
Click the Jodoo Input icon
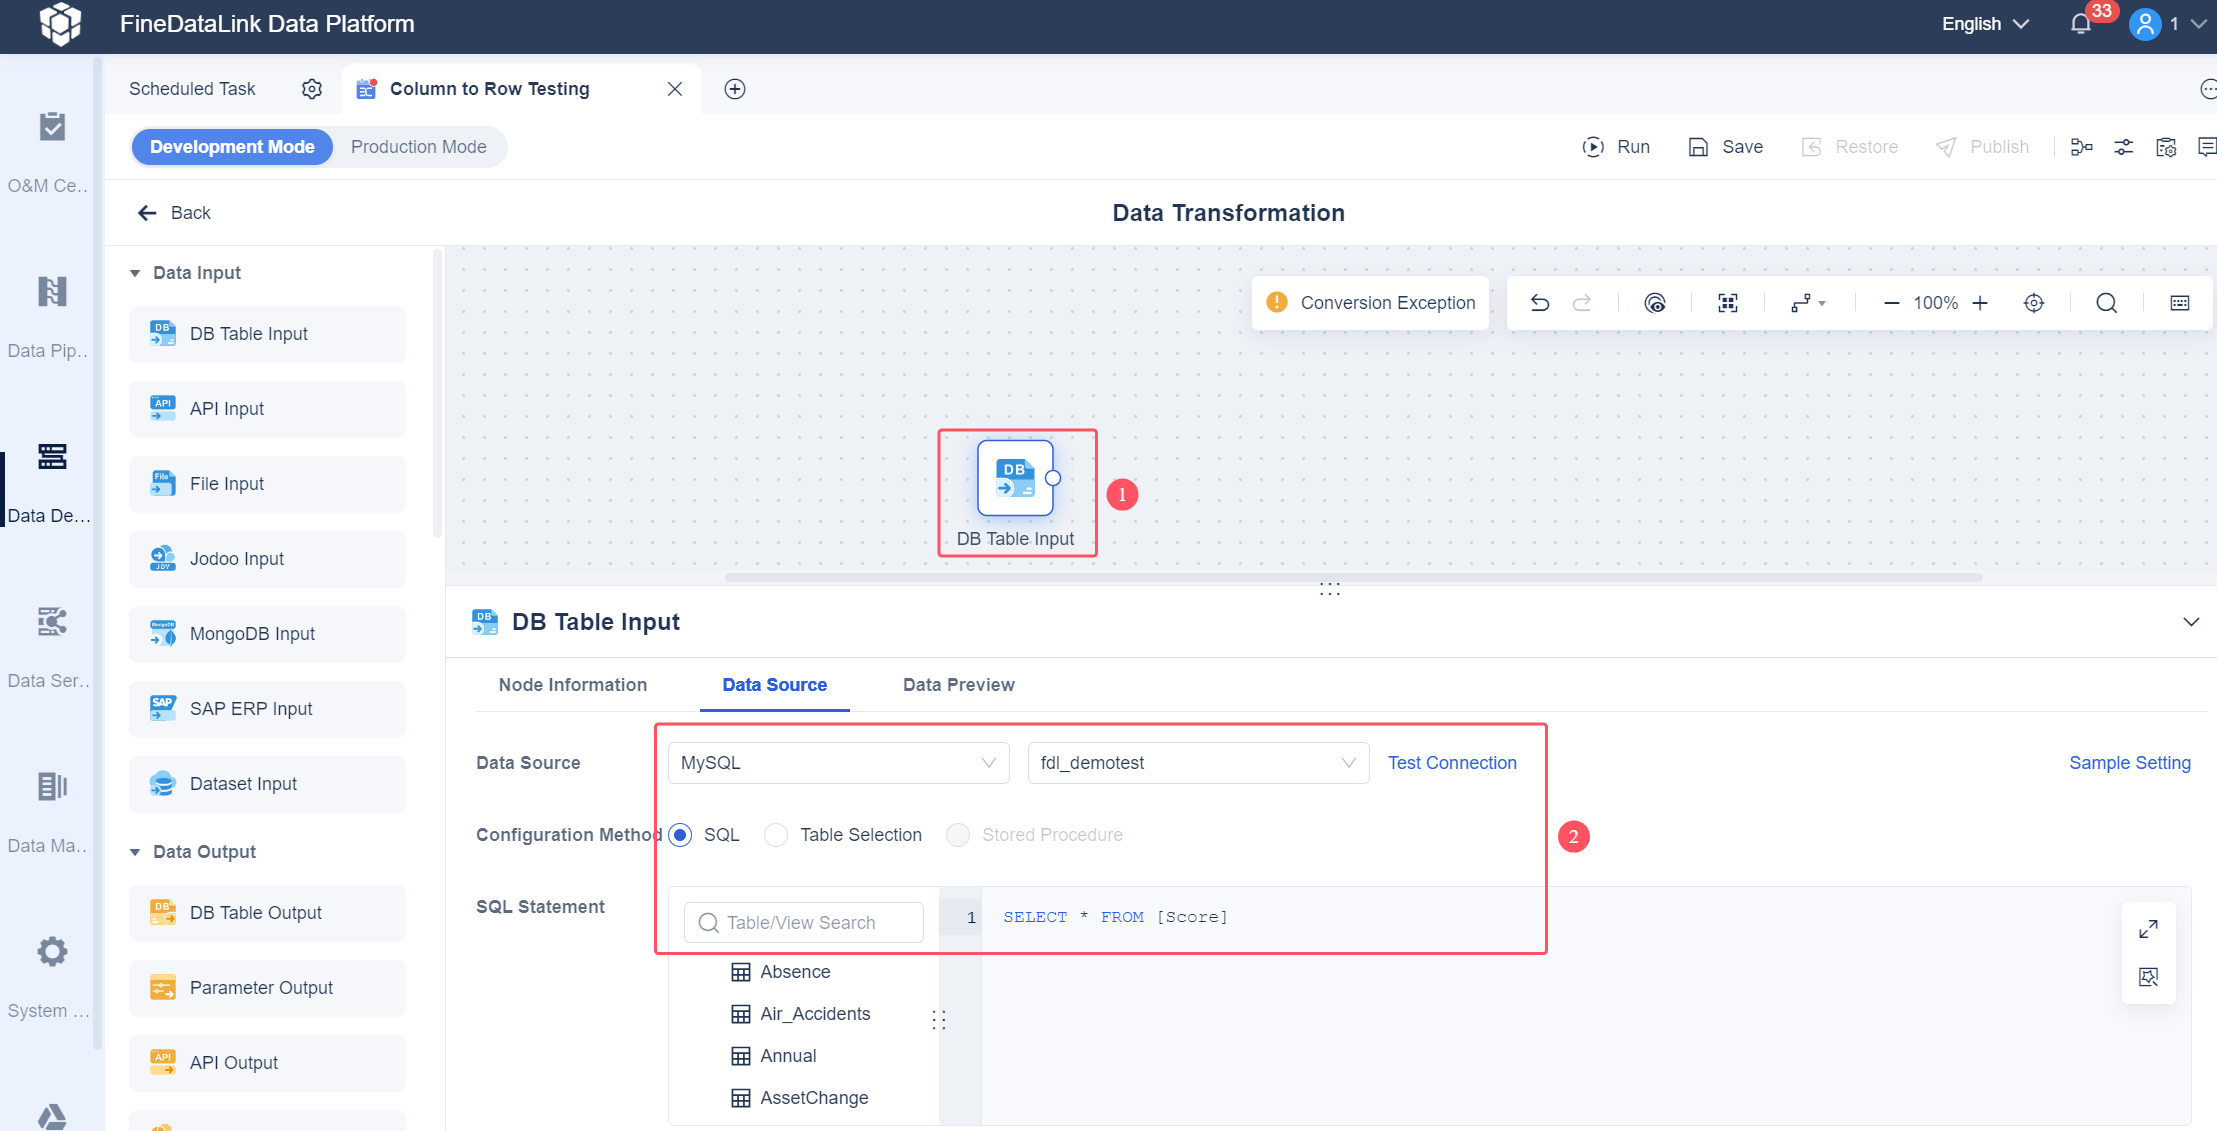[x=163, y=558]
